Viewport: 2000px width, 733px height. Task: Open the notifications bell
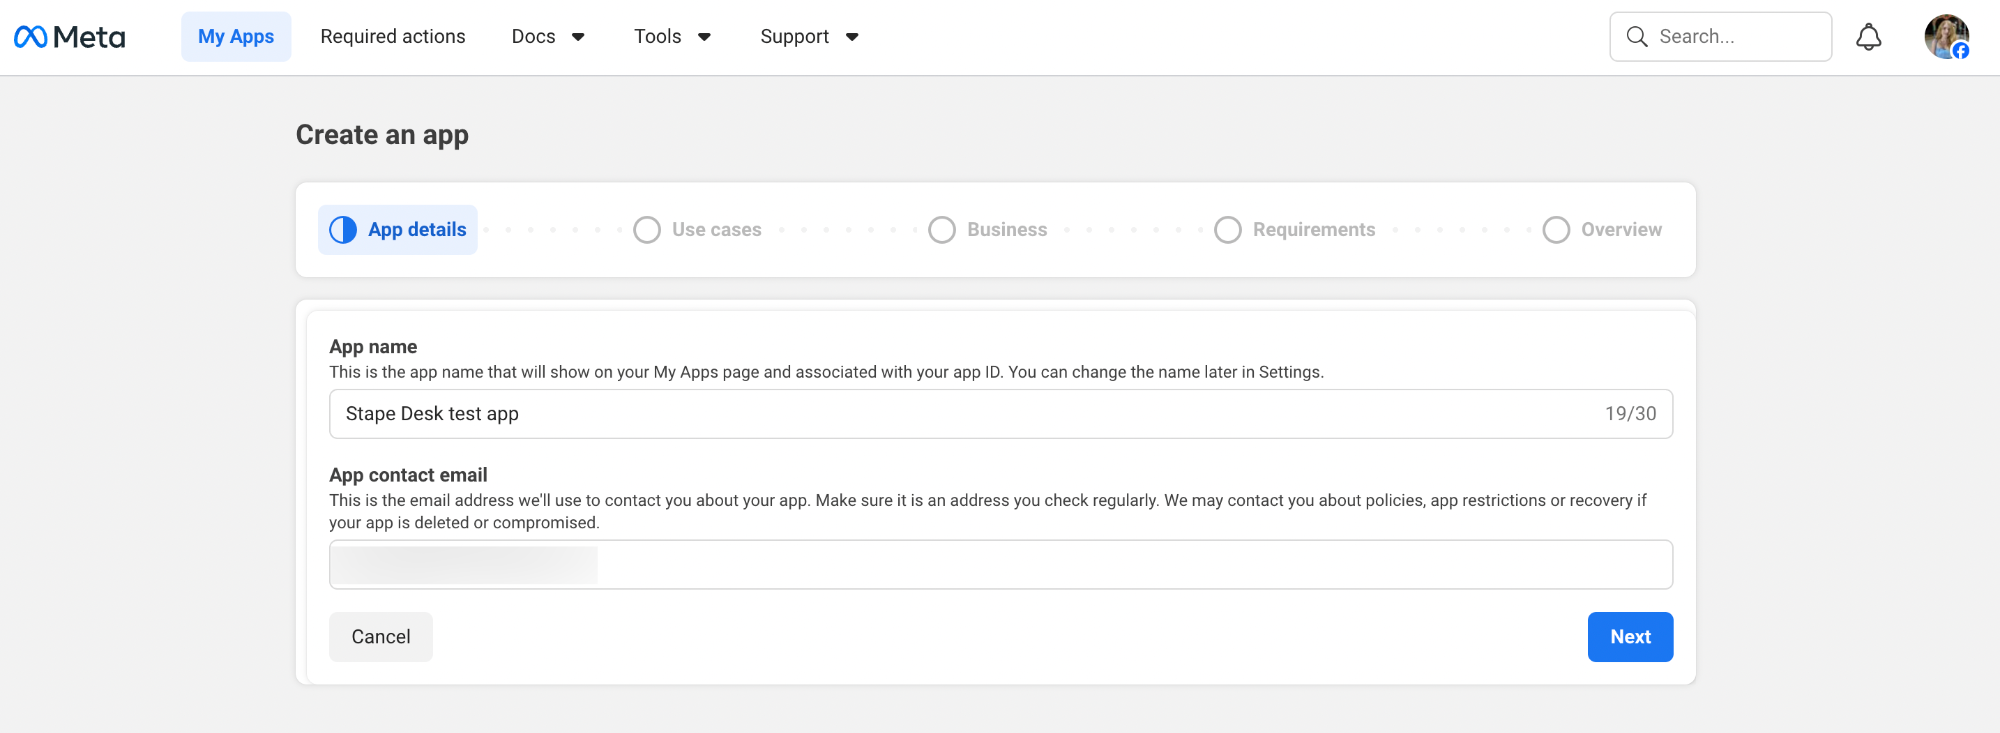pyautogui.click(x=1868, y=37)
